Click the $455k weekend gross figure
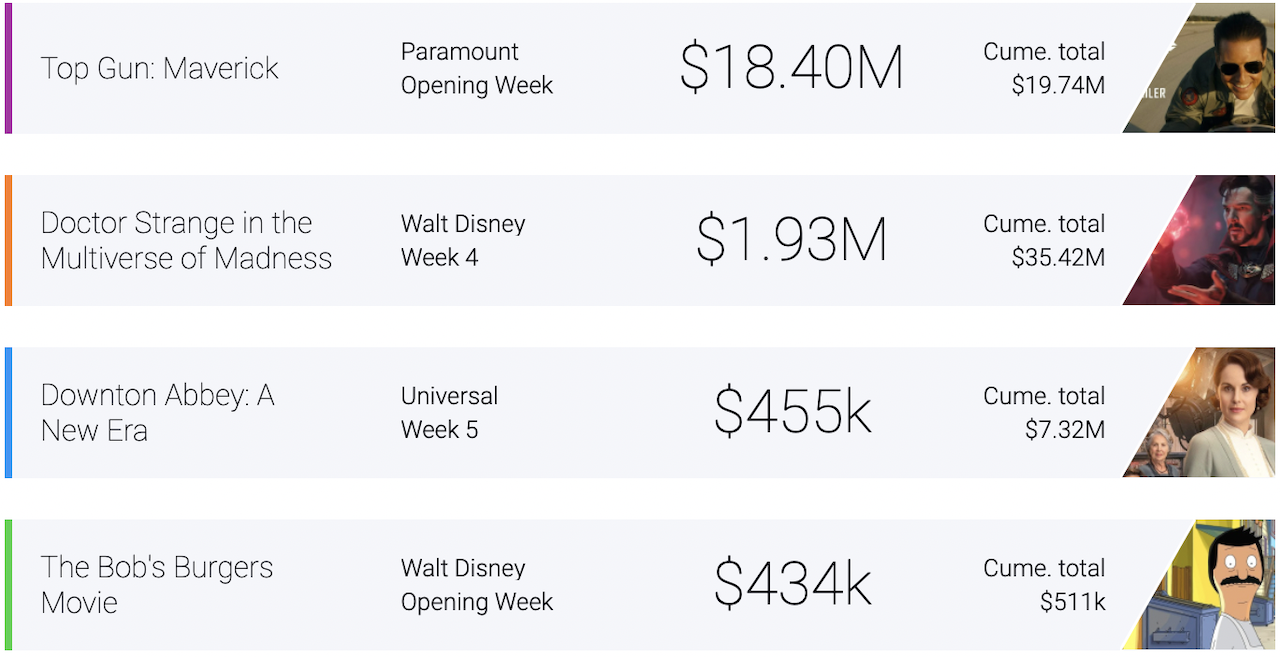Screen dimensions: 1280x657 (792, 412)
